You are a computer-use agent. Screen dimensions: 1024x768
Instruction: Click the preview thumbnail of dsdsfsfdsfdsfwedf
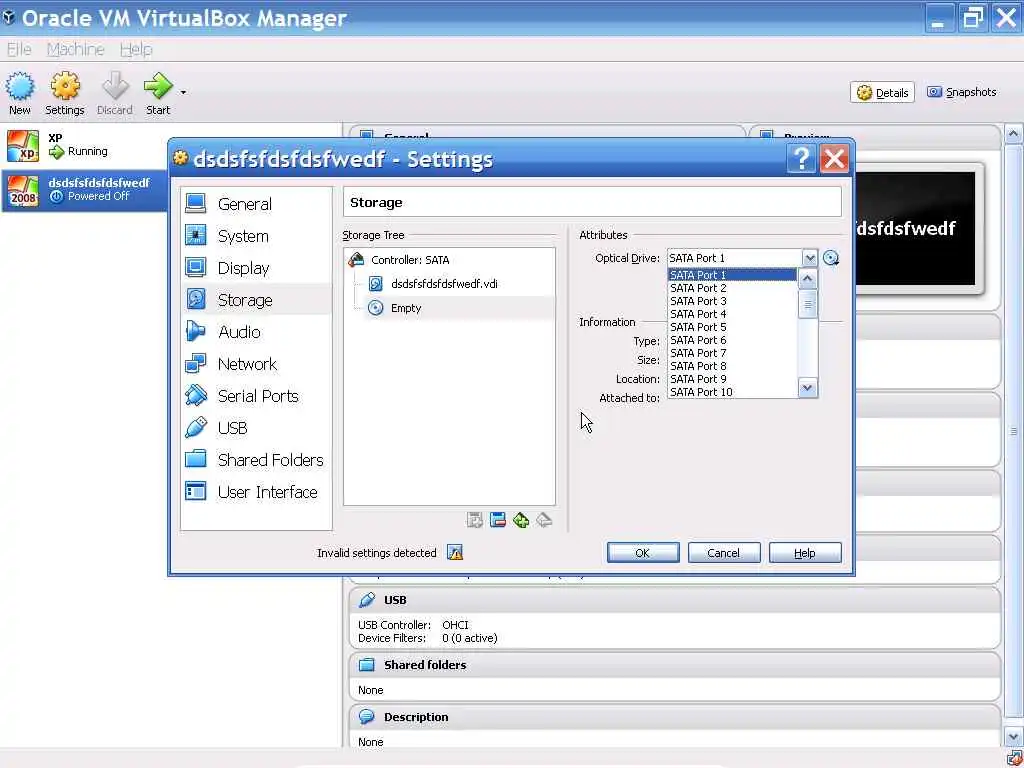point(914,229)
